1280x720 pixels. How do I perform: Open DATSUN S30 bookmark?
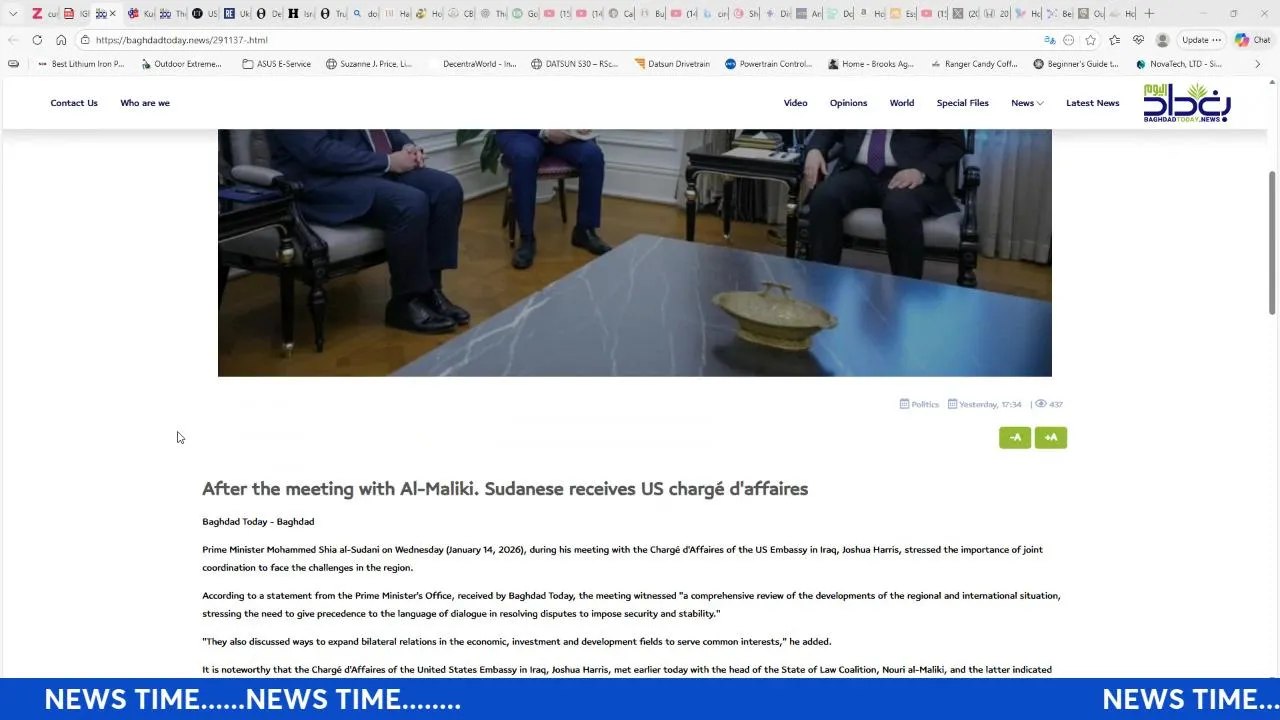[574, 64]
